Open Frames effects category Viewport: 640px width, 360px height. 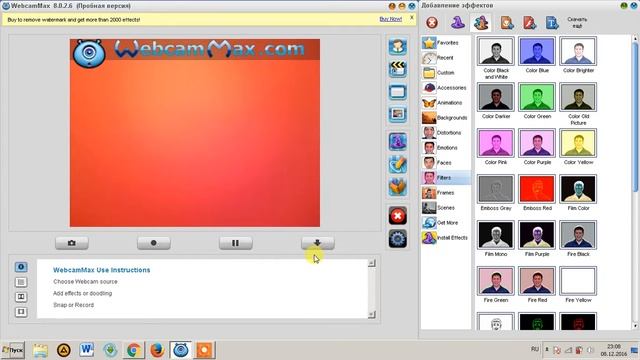pyautogui.click(x=446, y=193)
